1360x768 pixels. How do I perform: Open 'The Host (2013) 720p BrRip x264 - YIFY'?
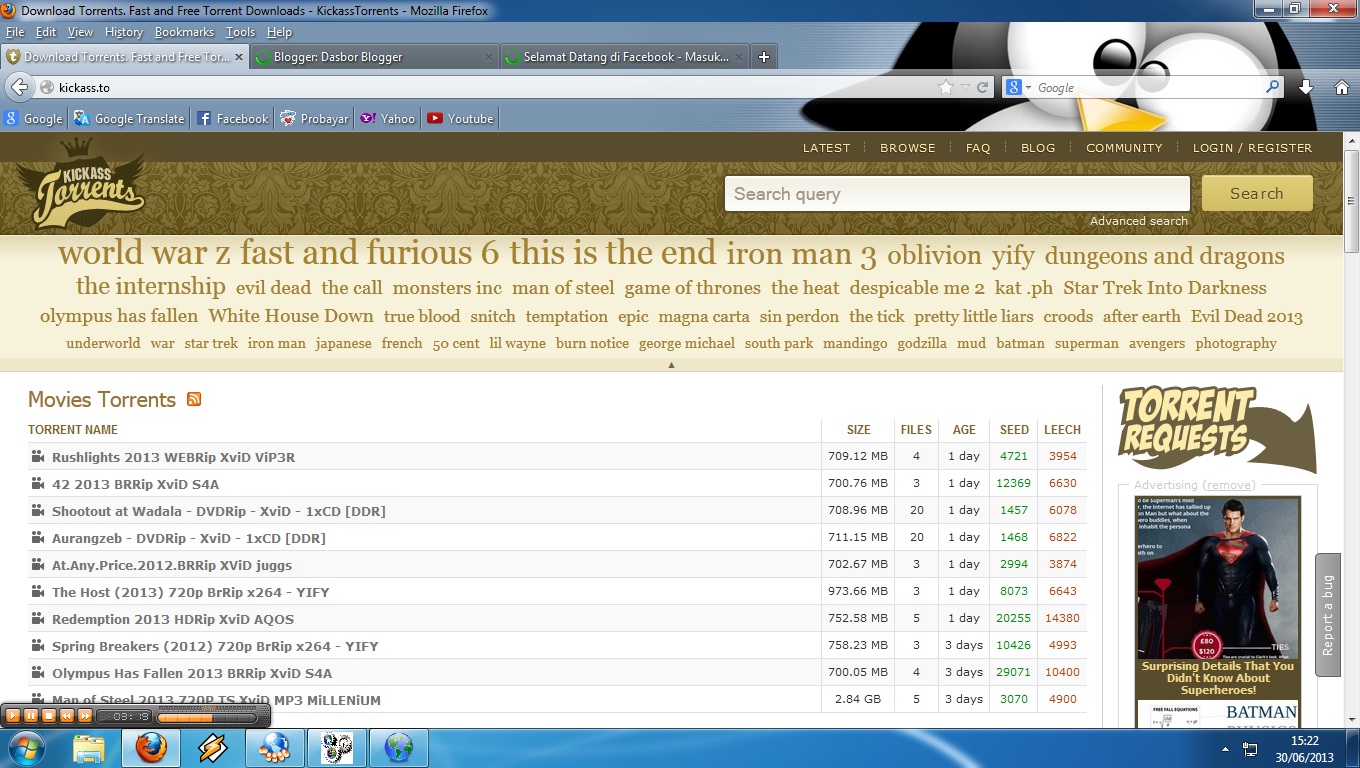pyautogui.click(x=190, y=592)
